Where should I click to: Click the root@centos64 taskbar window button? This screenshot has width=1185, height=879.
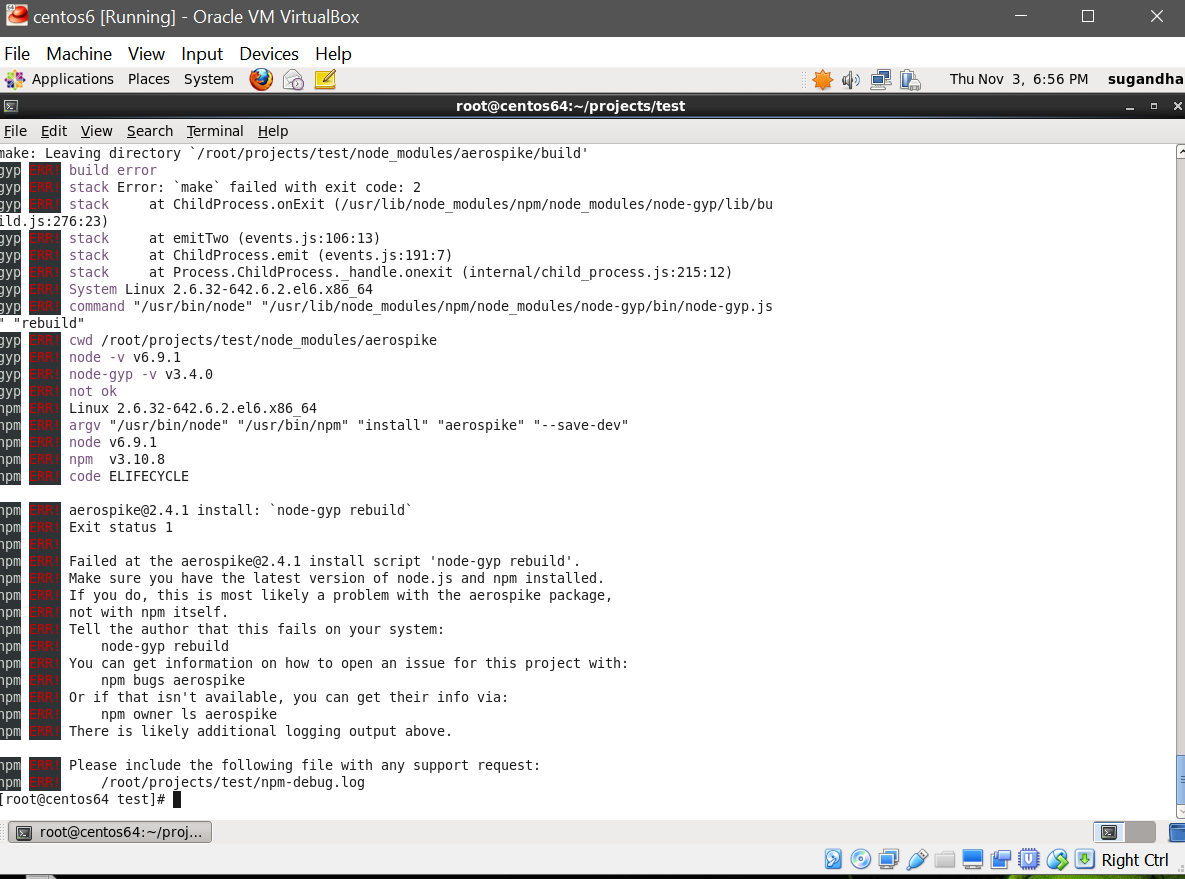[x=110, y=832]
